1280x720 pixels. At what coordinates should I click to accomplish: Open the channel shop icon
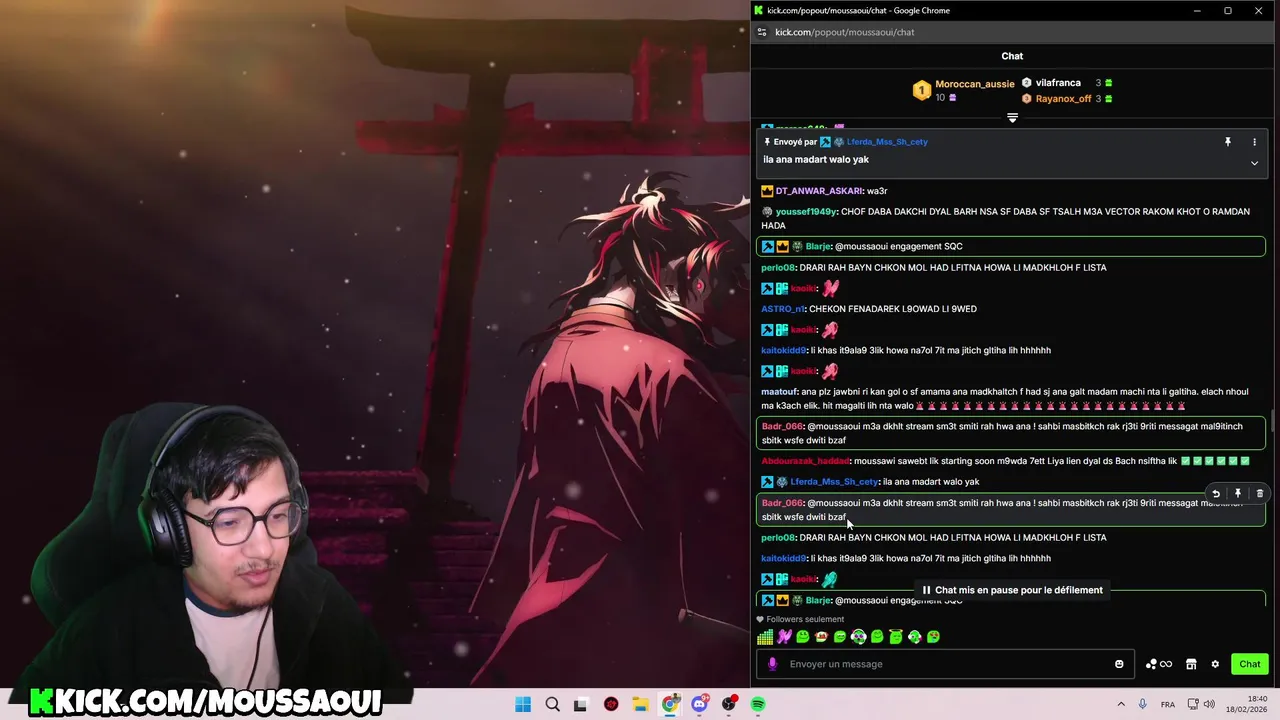point(1191,664)
